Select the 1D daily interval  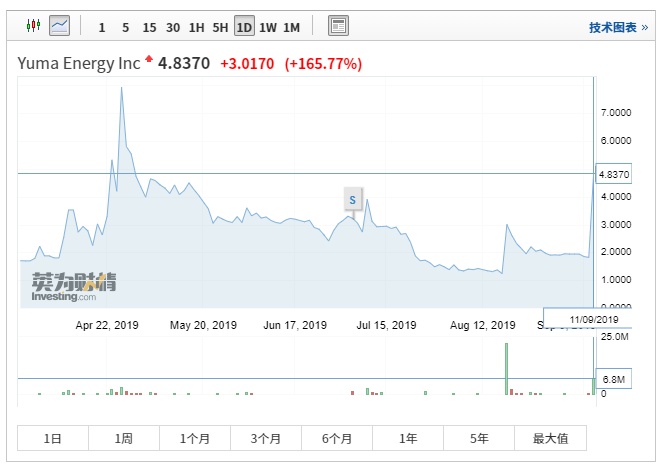click(244, 28)
